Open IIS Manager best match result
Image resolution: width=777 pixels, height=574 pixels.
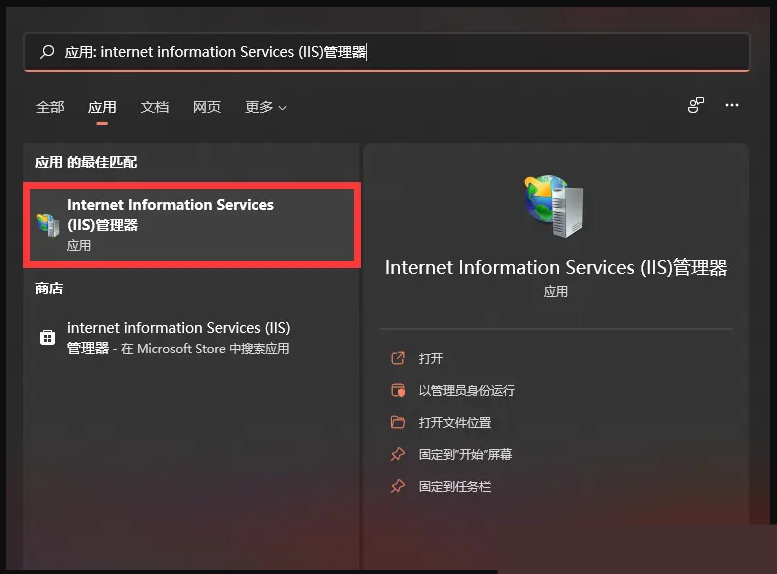pos(190,224)
